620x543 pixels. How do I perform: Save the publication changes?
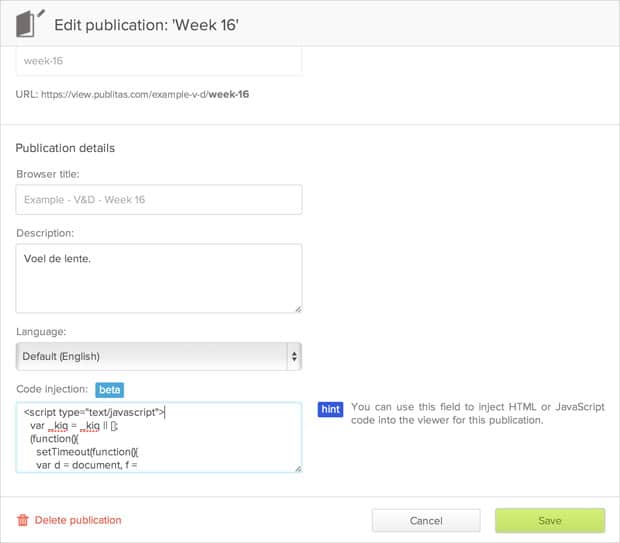pos(549,520)
